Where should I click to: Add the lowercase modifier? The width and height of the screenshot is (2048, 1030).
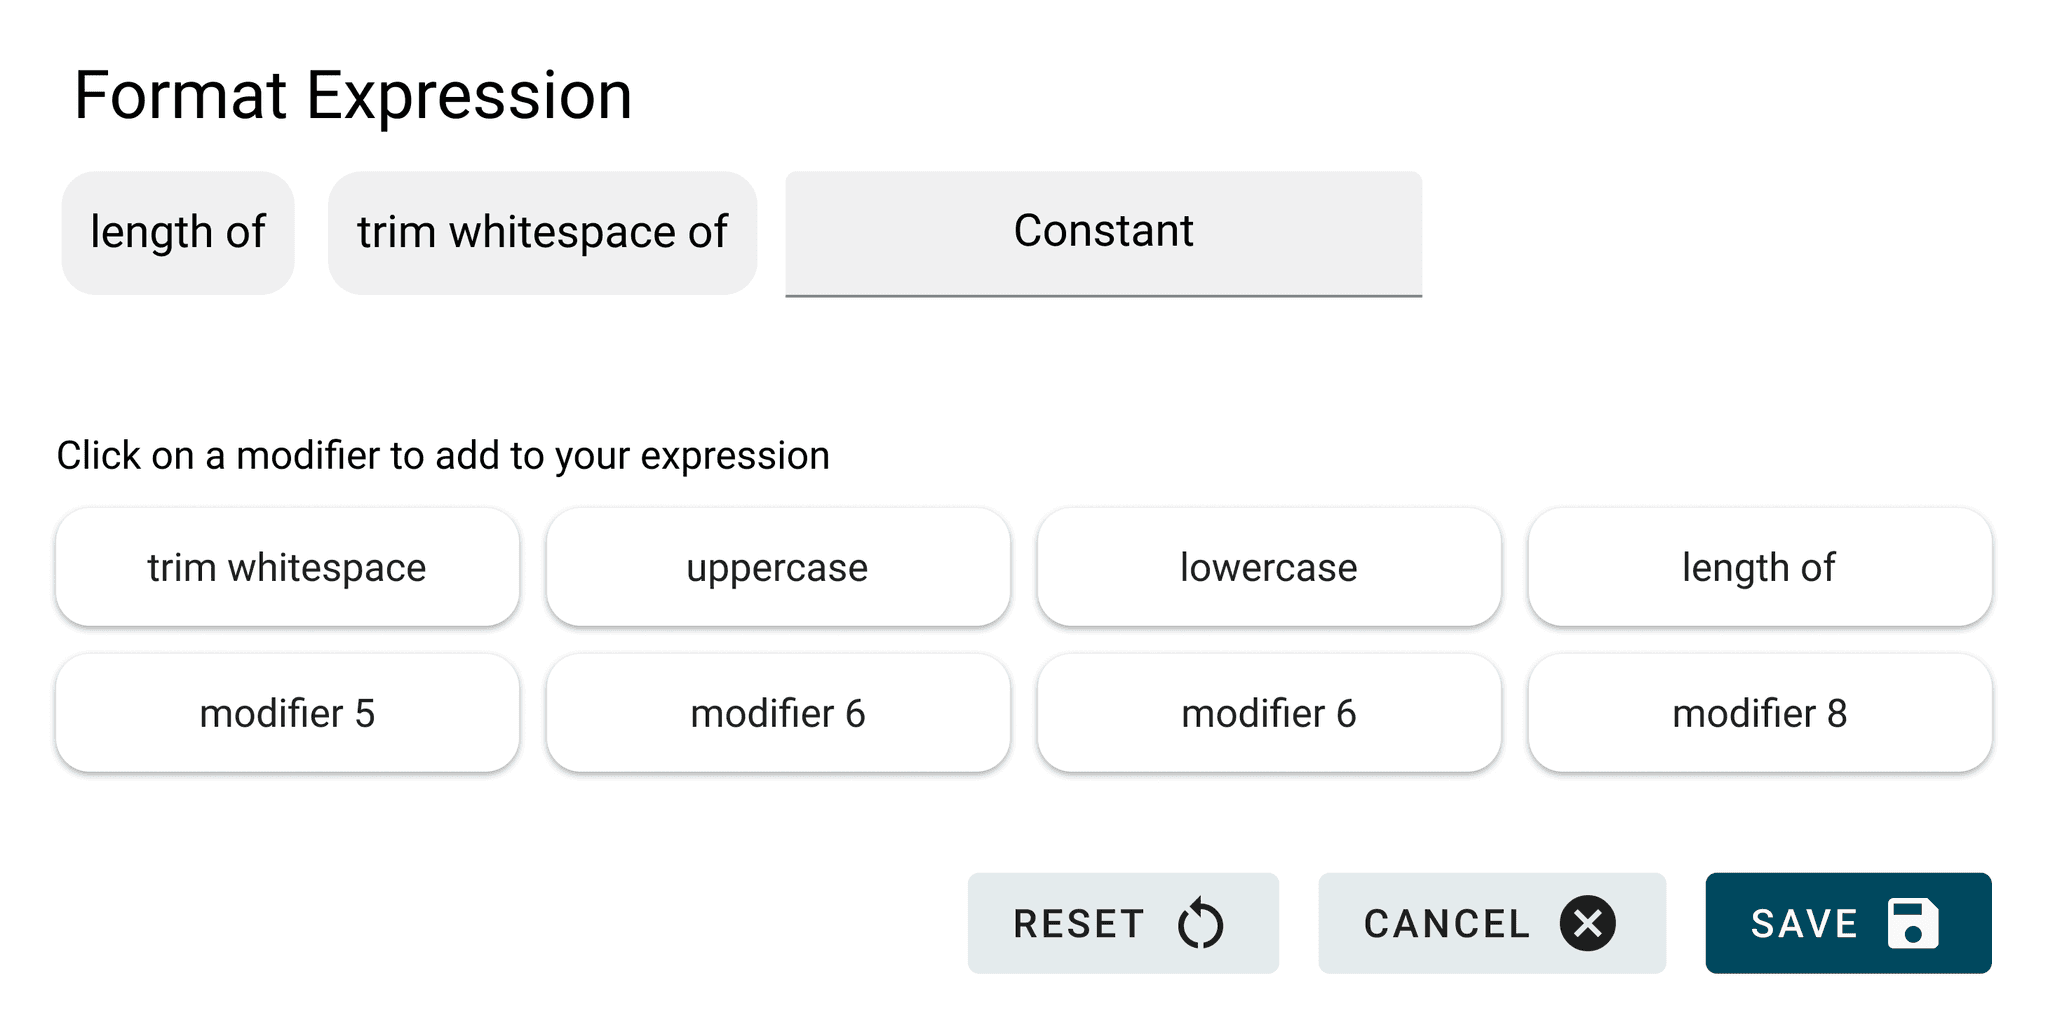click(1269, 567)
